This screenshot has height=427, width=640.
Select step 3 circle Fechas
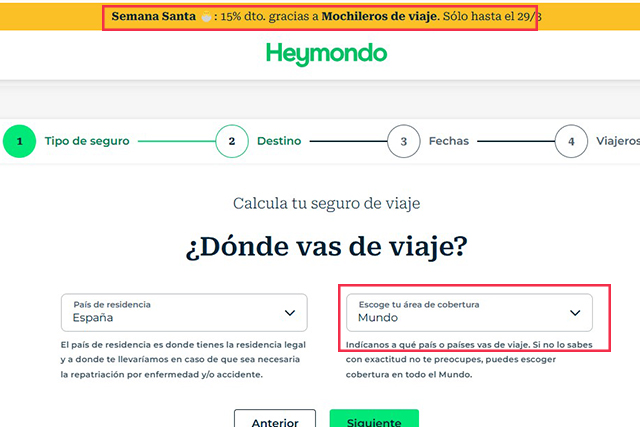[404, 141]
